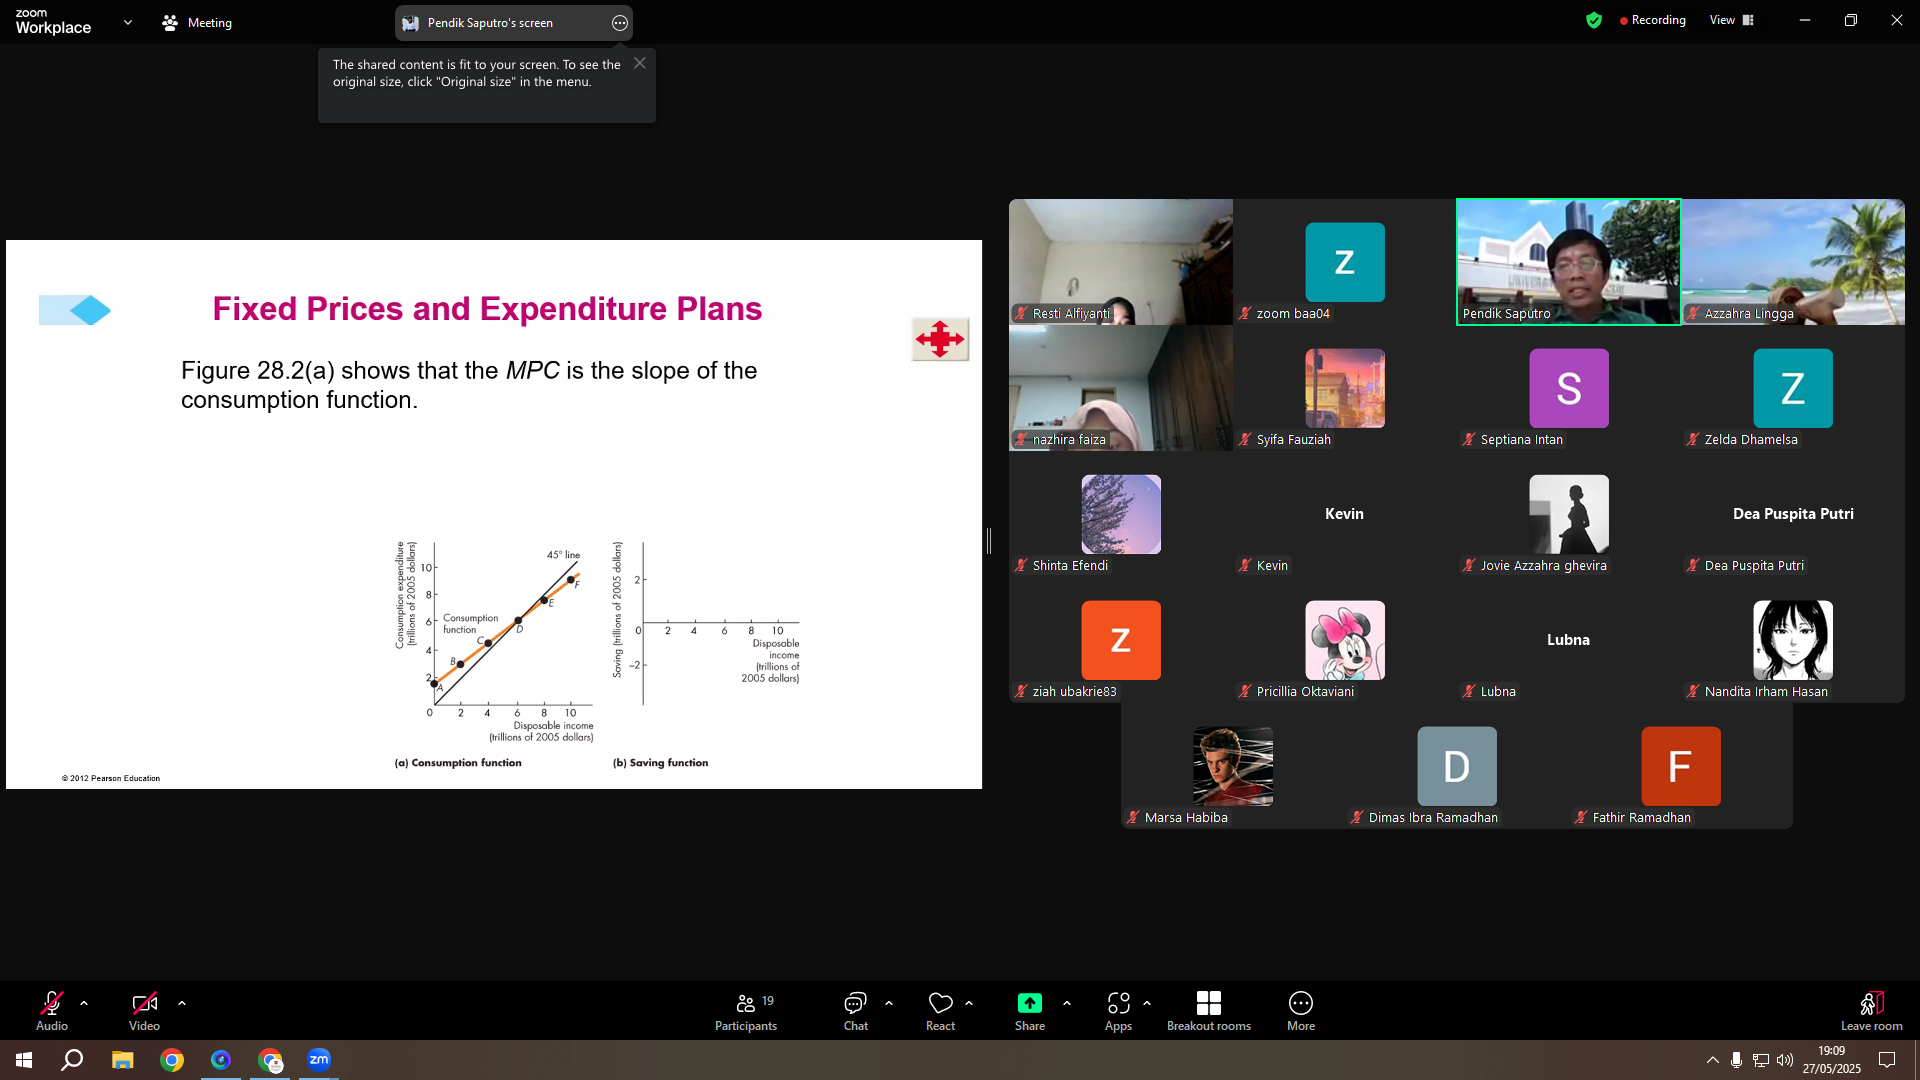Click the Recording indicator
1920x1080 pixels.
(x=1653, y=20)
